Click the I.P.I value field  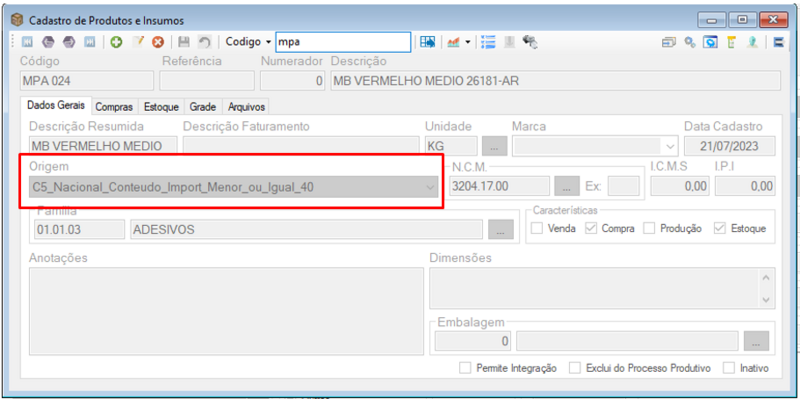coord(745,186)
